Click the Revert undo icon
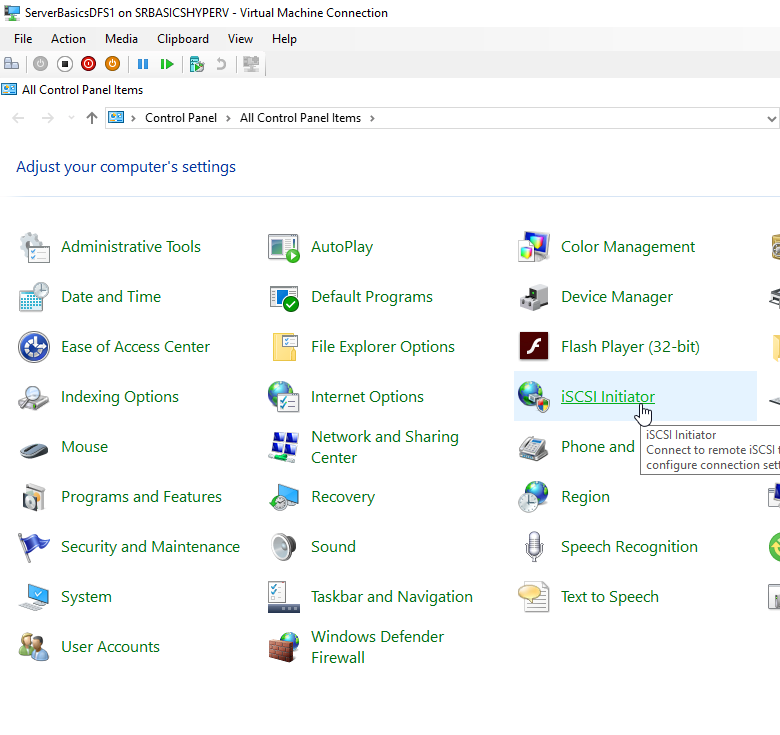Image resolution: width=780 pixels, height=735 pixels. click(221, 64)
